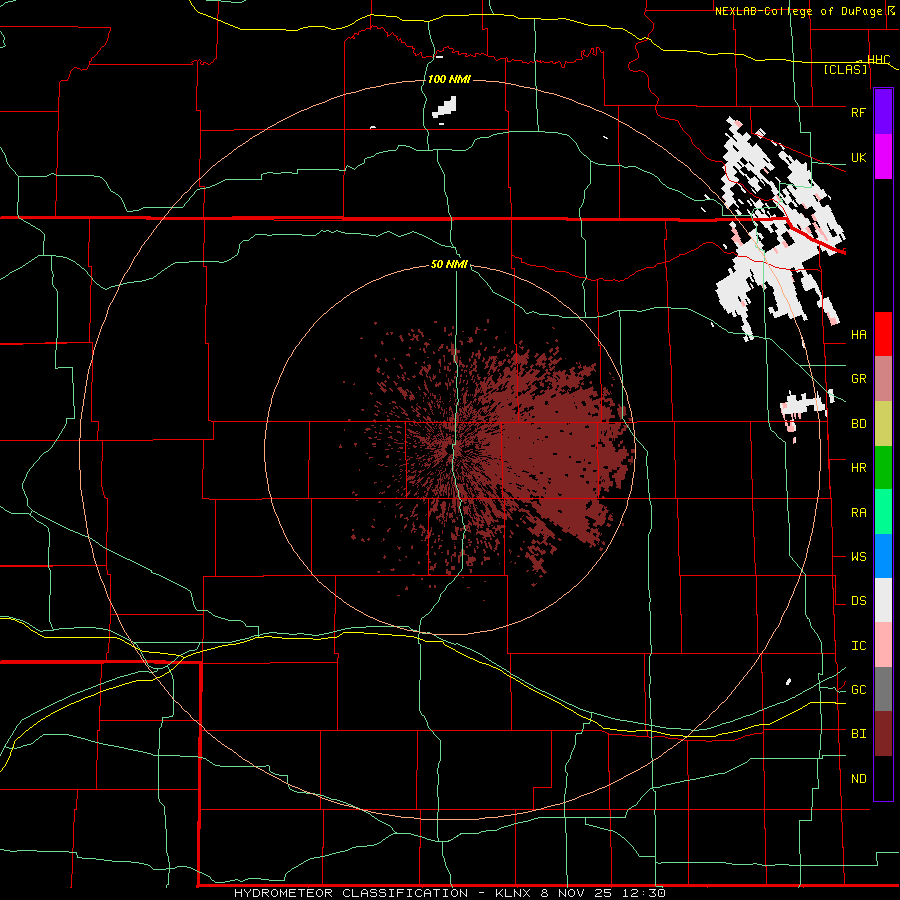Click the 'ND' legend label
900x900 pixels.
click(x=858, y=779)
